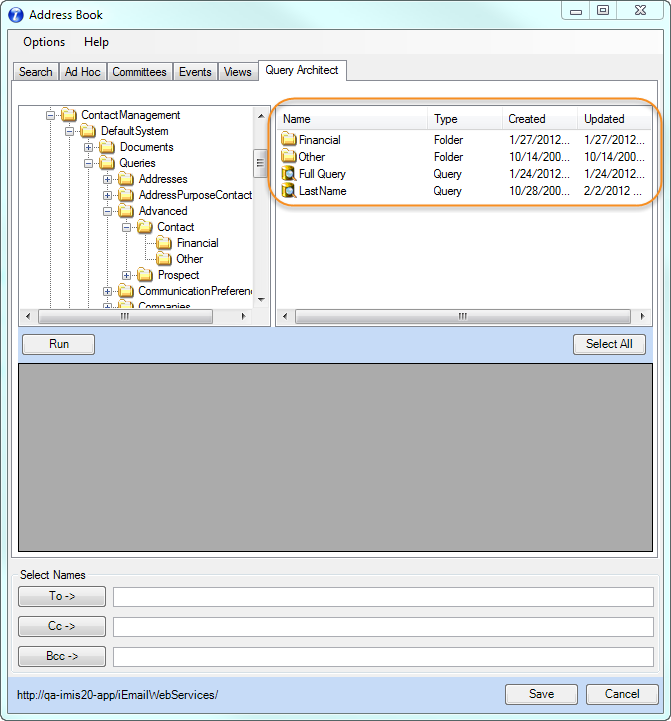Select the Other folder icon in list
671x721 pixels.
(x=289, y=157)
